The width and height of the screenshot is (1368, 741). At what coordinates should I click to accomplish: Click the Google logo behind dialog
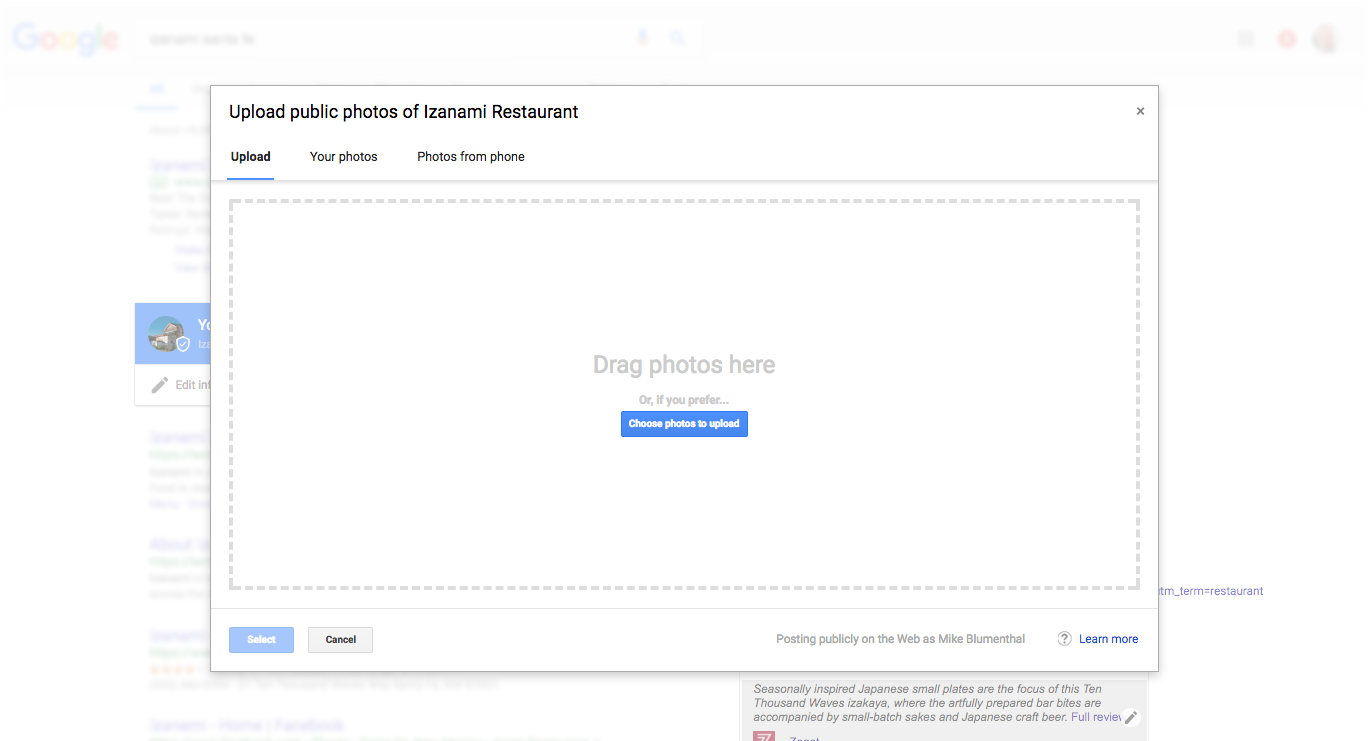point(65,39)
